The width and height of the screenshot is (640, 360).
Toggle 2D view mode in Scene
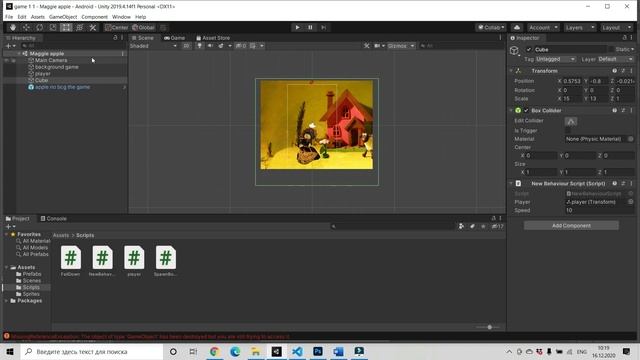pos(187,46)
